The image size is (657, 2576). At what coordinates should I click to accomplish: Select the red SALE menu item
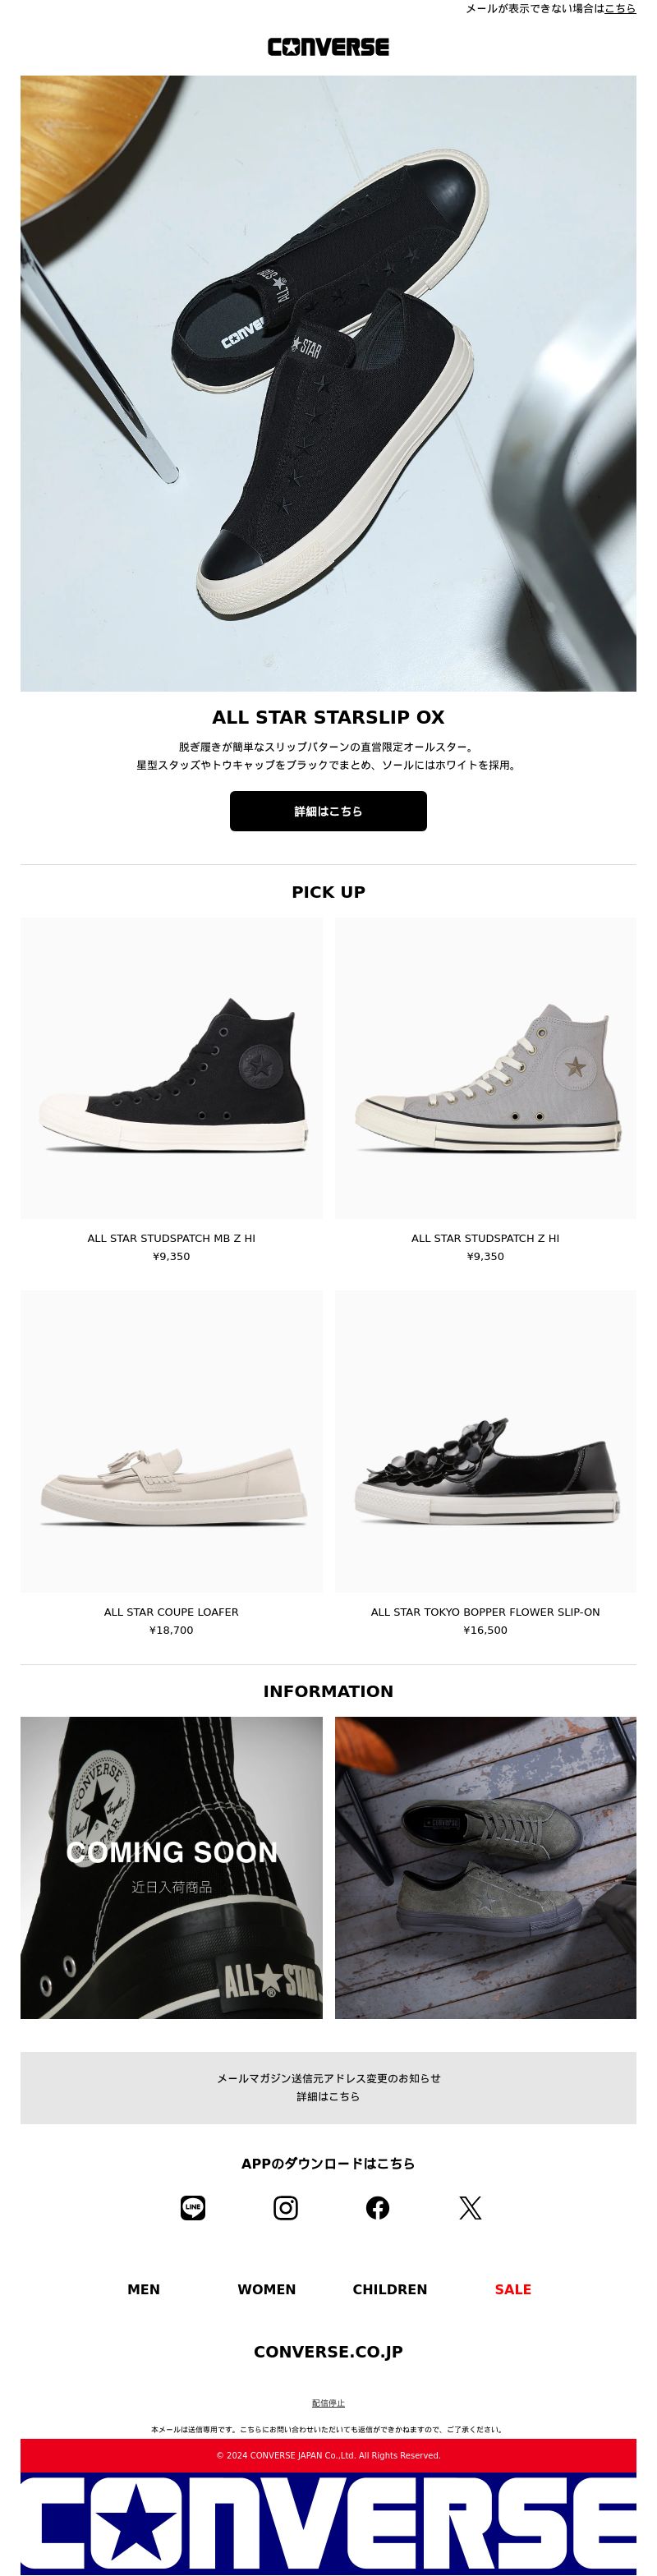tap(513, 2289)
